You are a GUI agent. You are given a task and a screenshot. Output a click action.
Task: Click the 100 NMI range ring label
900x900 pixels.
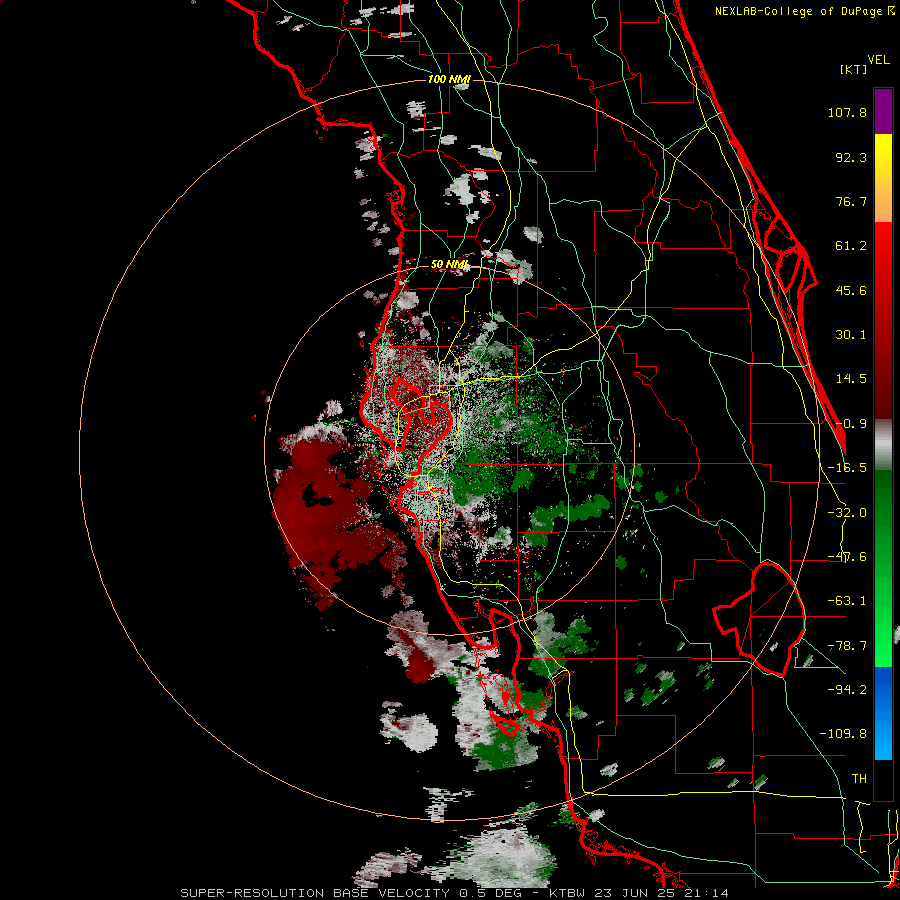coord(449,79)
